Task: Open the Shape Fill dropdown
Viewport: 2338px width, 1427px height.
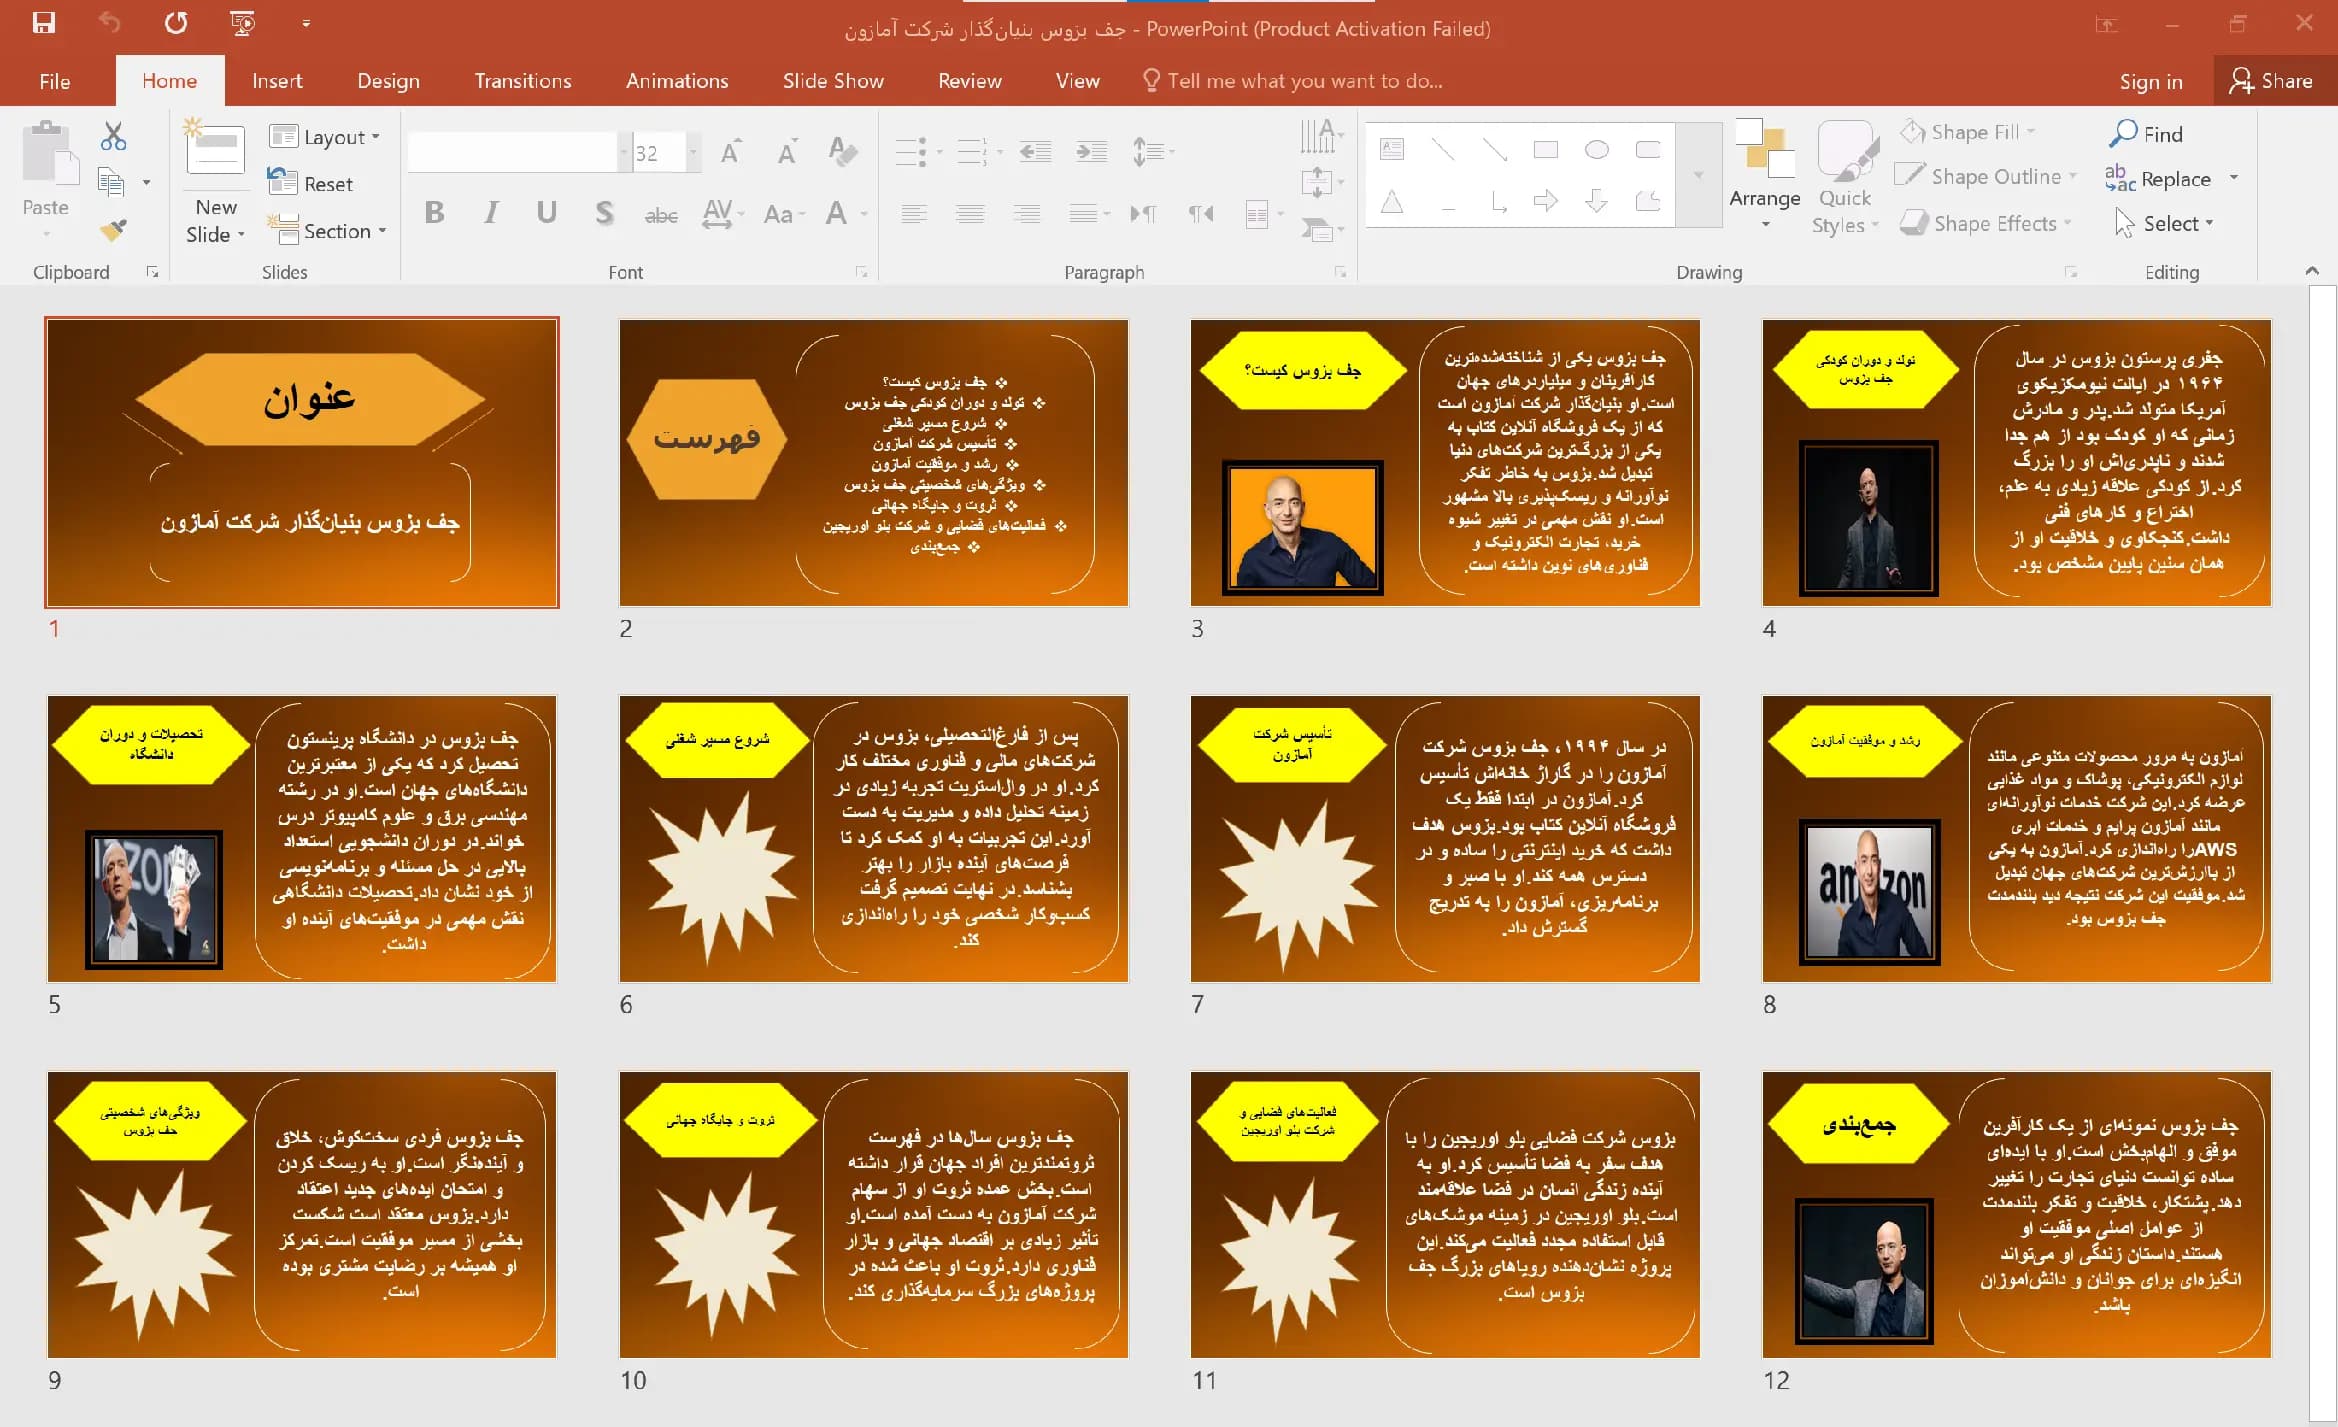Action: pos(1968,132)
